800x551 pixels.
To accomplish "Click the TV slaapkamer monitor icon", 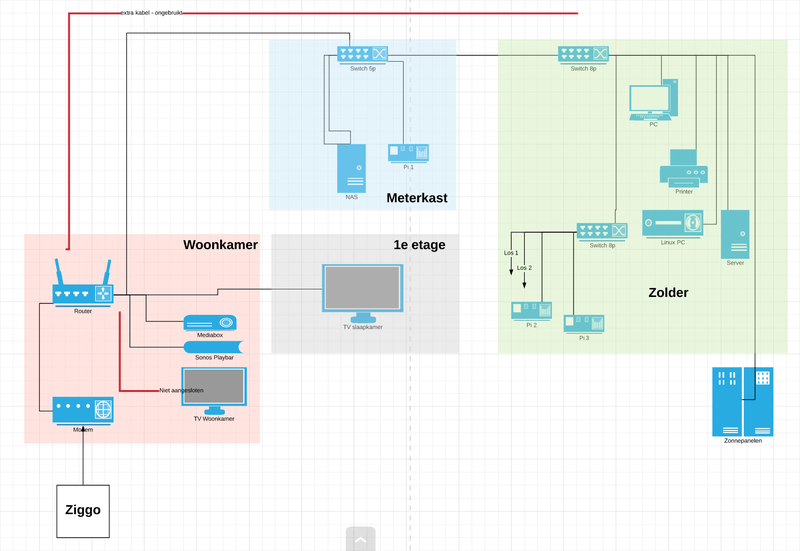I will coord(363,293).
